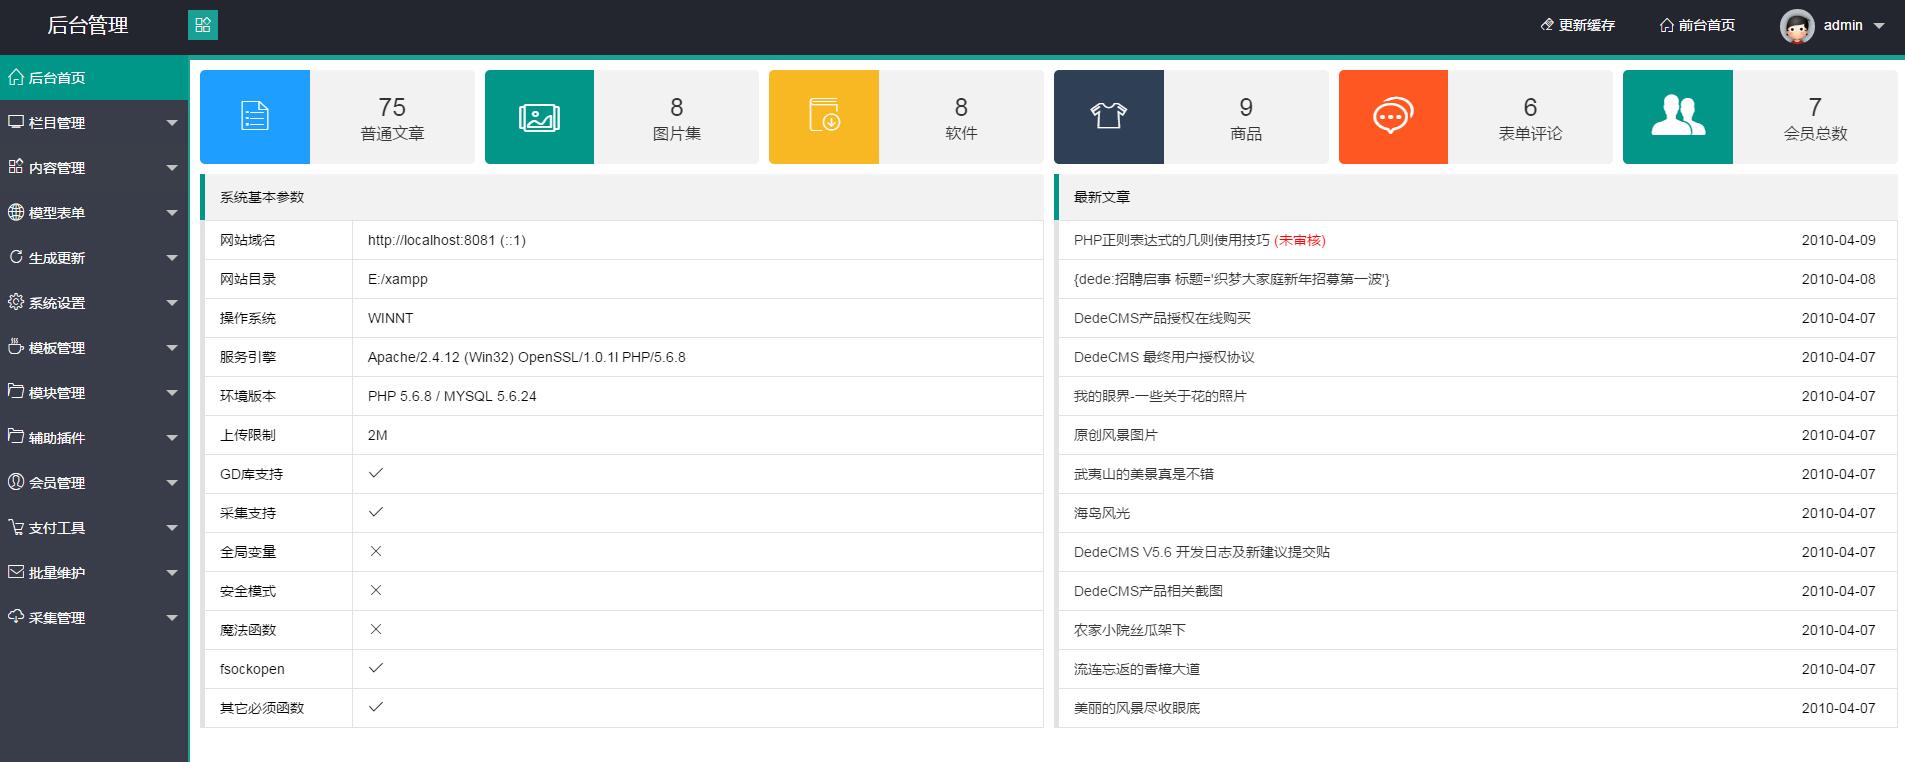Click the admin avatar picture
This screenshot has width=1905, height=762.
pos(1797,26)
